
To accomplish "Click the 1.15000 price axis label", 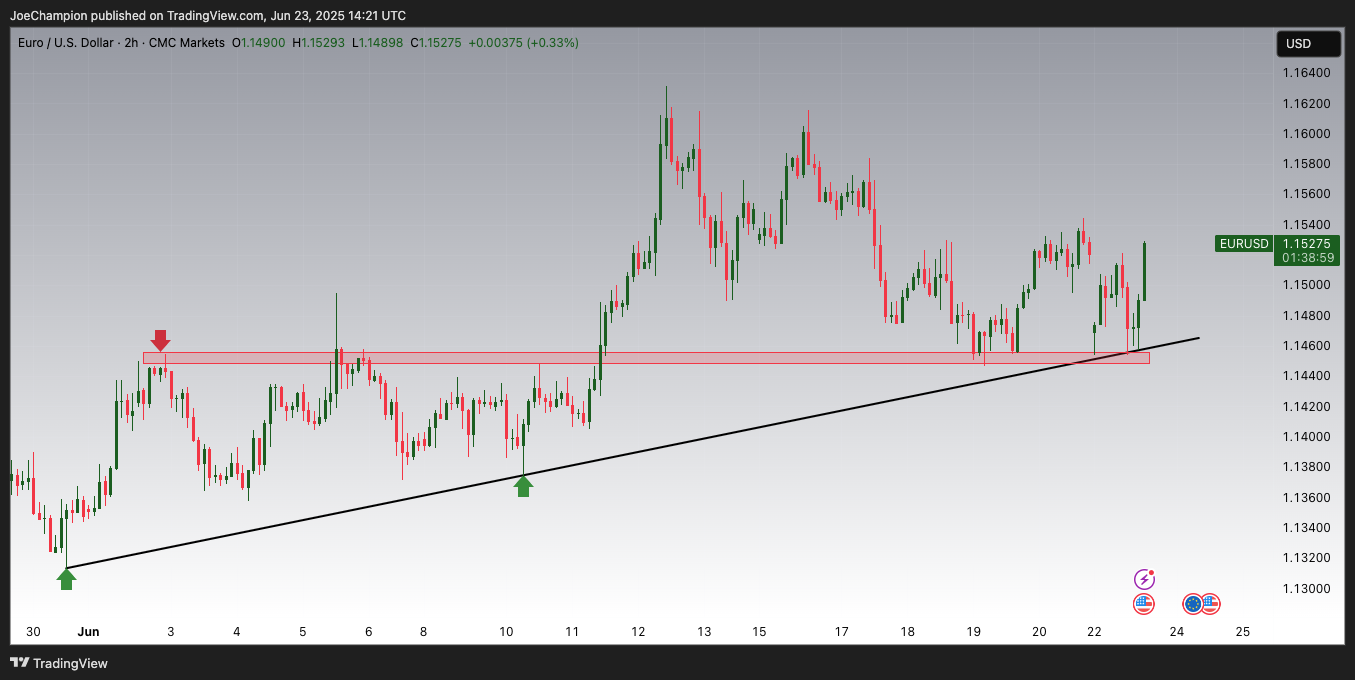I will click(1306, 285).
